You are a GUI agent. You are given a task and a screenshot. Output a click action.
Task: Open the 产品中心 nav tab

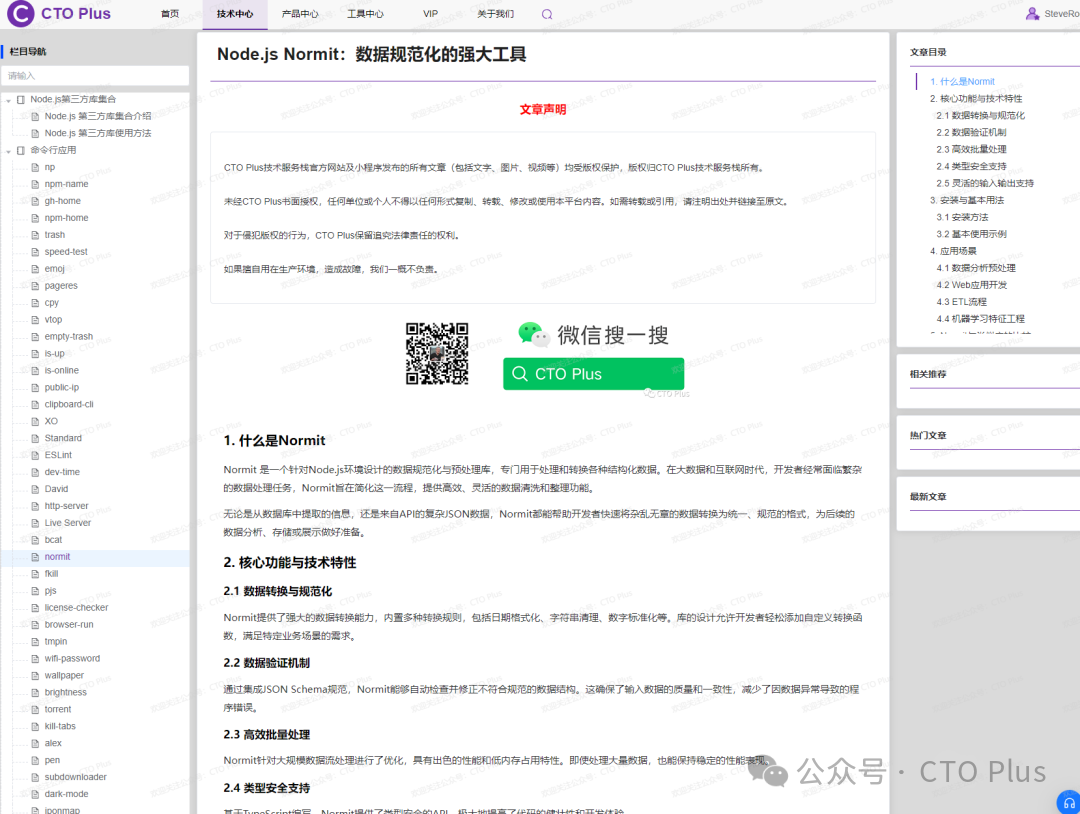point(300,14)
